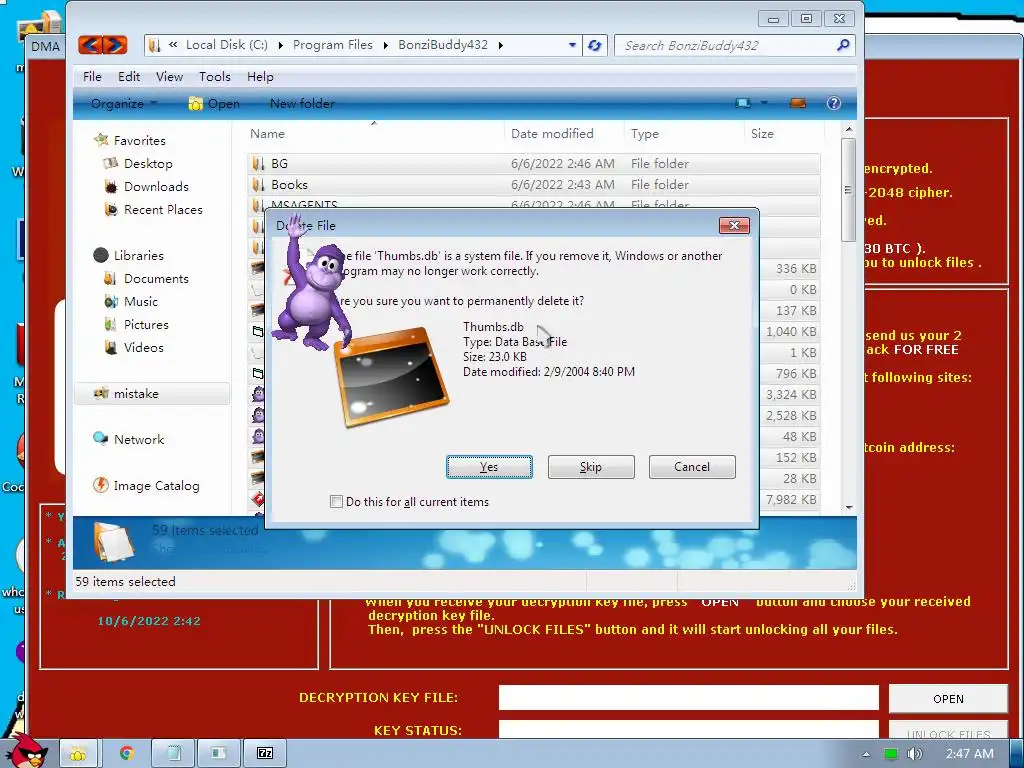Screen dimensions: 1024x768
Task: Click the notepad taskbar icon
Action: point(174,753)
